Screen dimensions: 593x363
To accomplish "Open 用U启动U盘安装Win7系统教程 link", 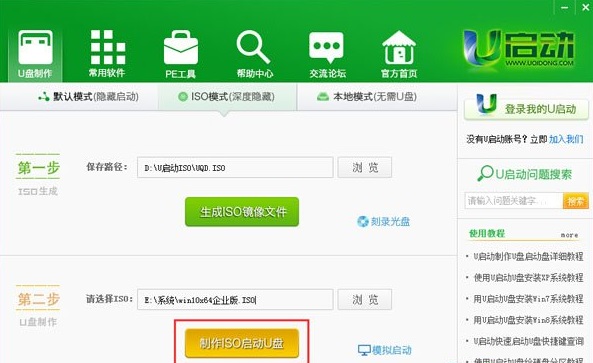I will (x=528, y=299).
